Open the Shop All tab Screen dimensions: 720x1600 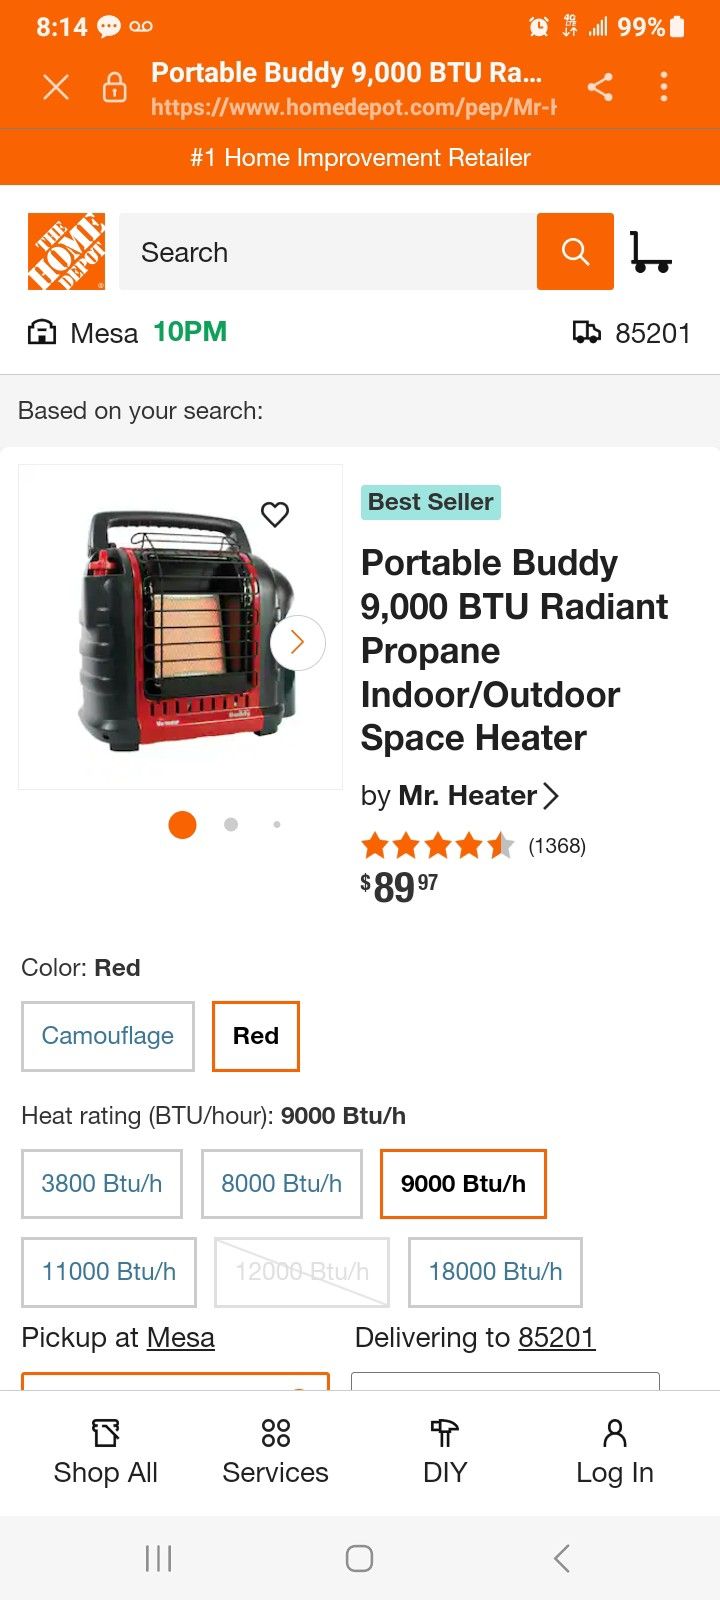(106, 1451)
